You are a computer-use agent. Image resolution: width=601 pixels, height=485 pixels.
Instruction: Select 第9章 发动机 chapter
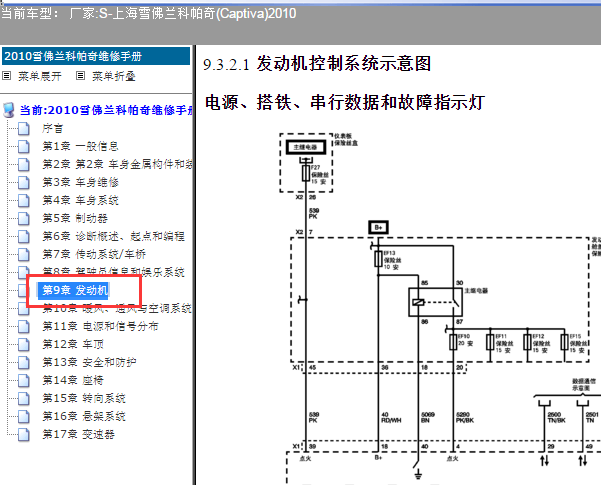75,290
